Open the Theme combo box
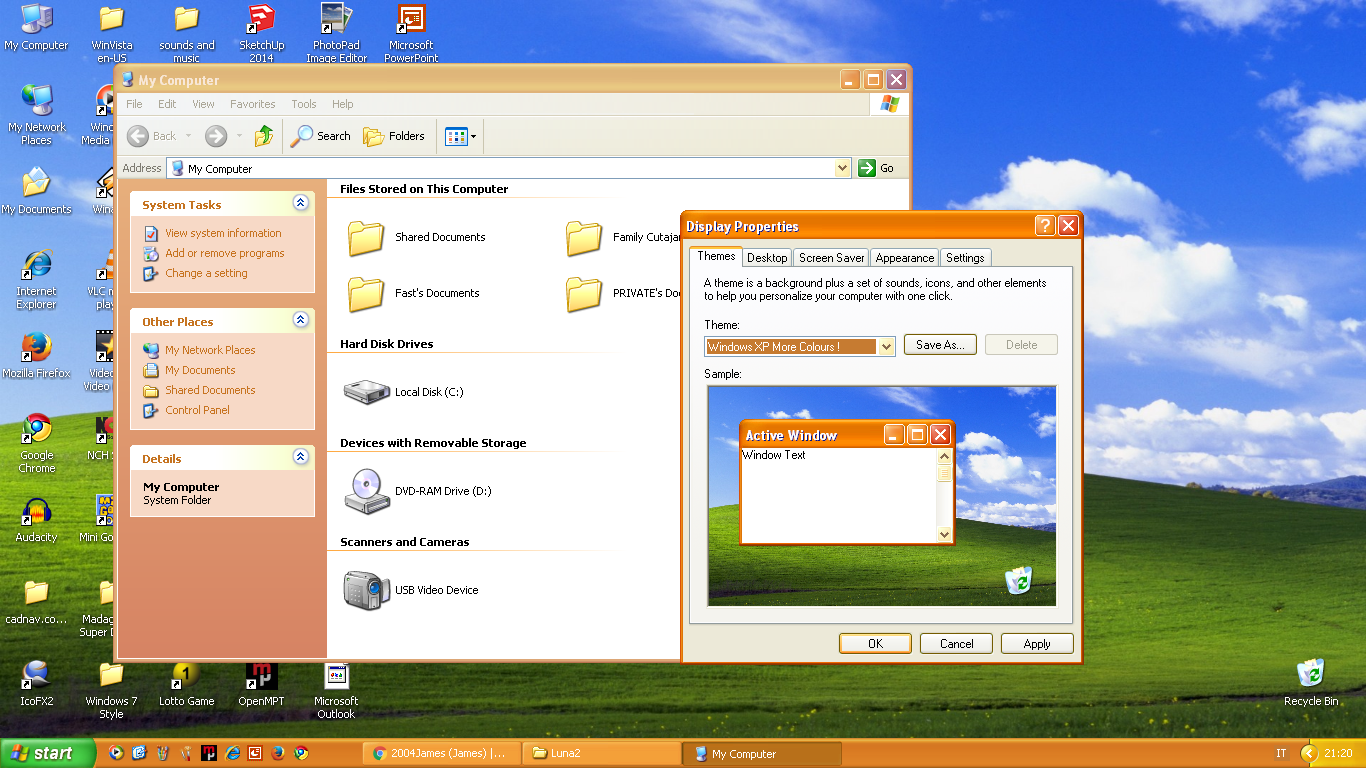 click(800, 346)
